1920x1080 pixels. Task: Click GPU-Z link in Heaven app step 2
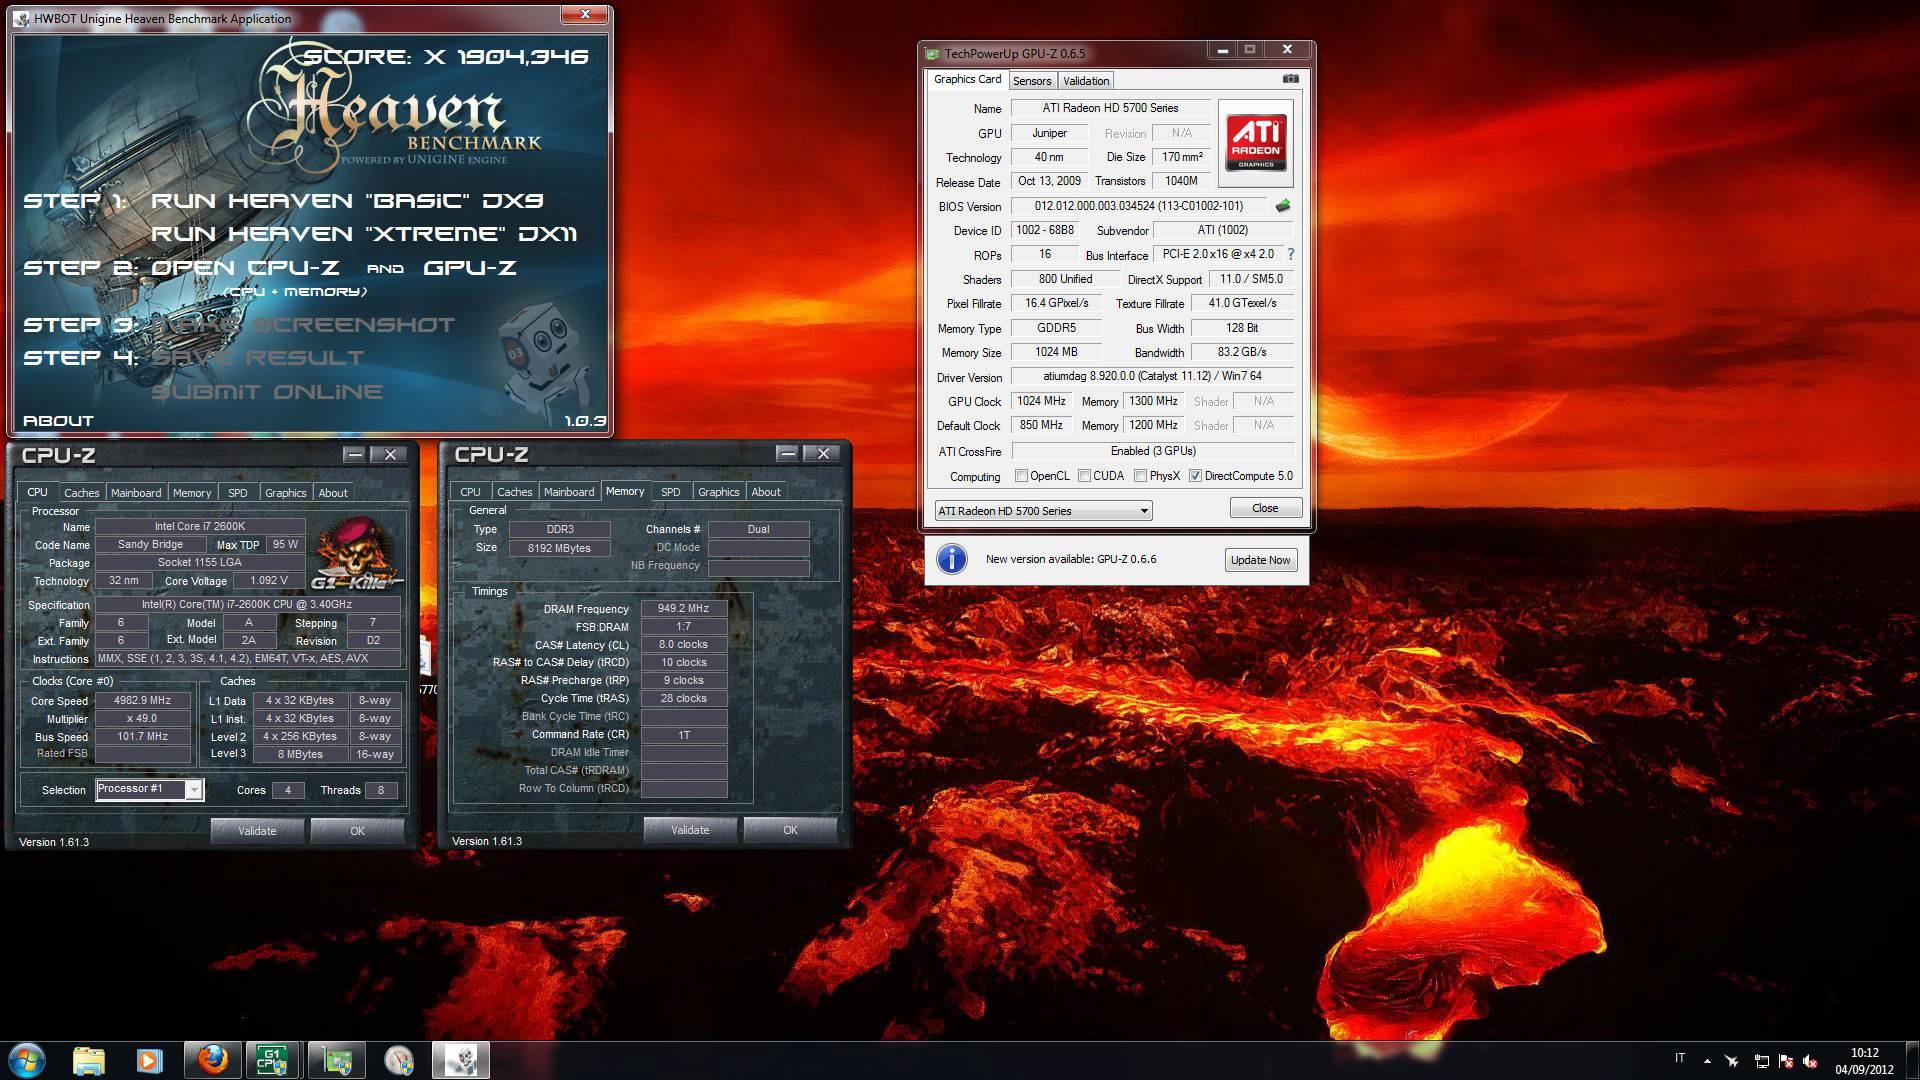coord(470,268)
